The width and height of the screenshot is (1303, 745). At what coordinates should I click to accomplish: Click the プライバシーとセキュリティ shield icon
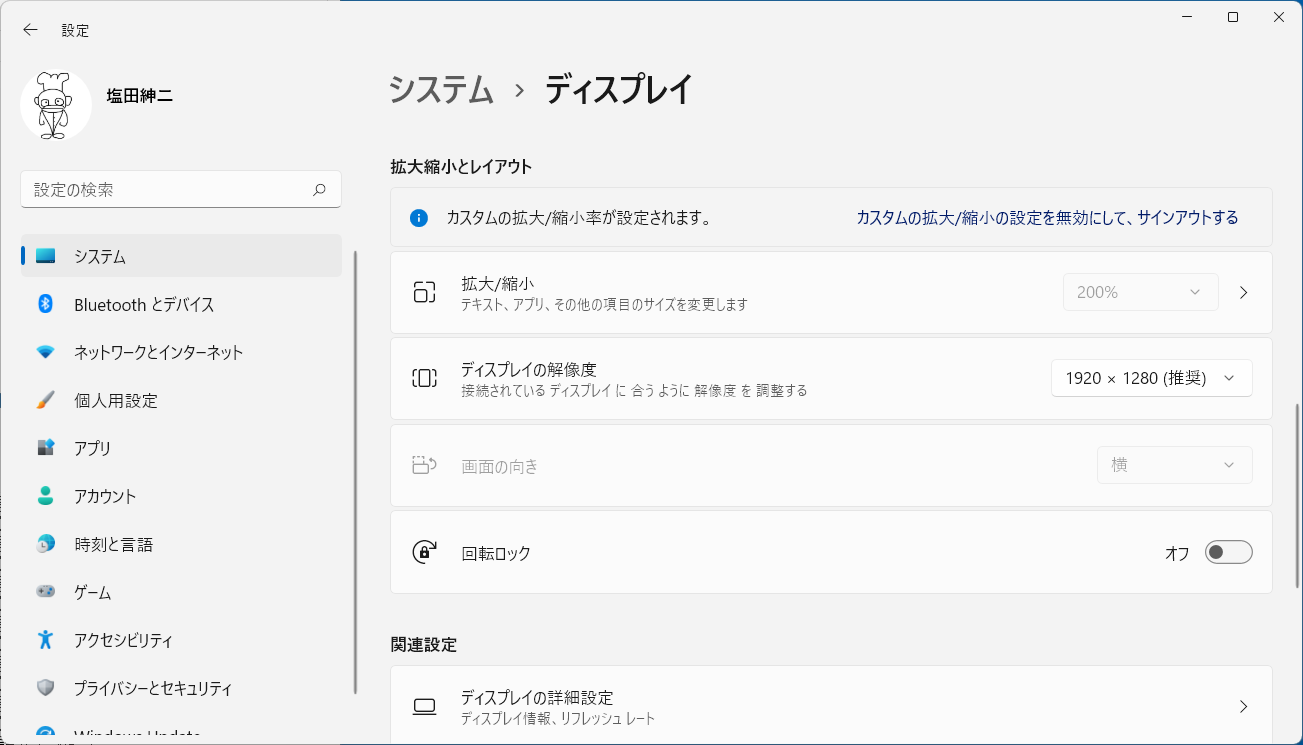45,688
